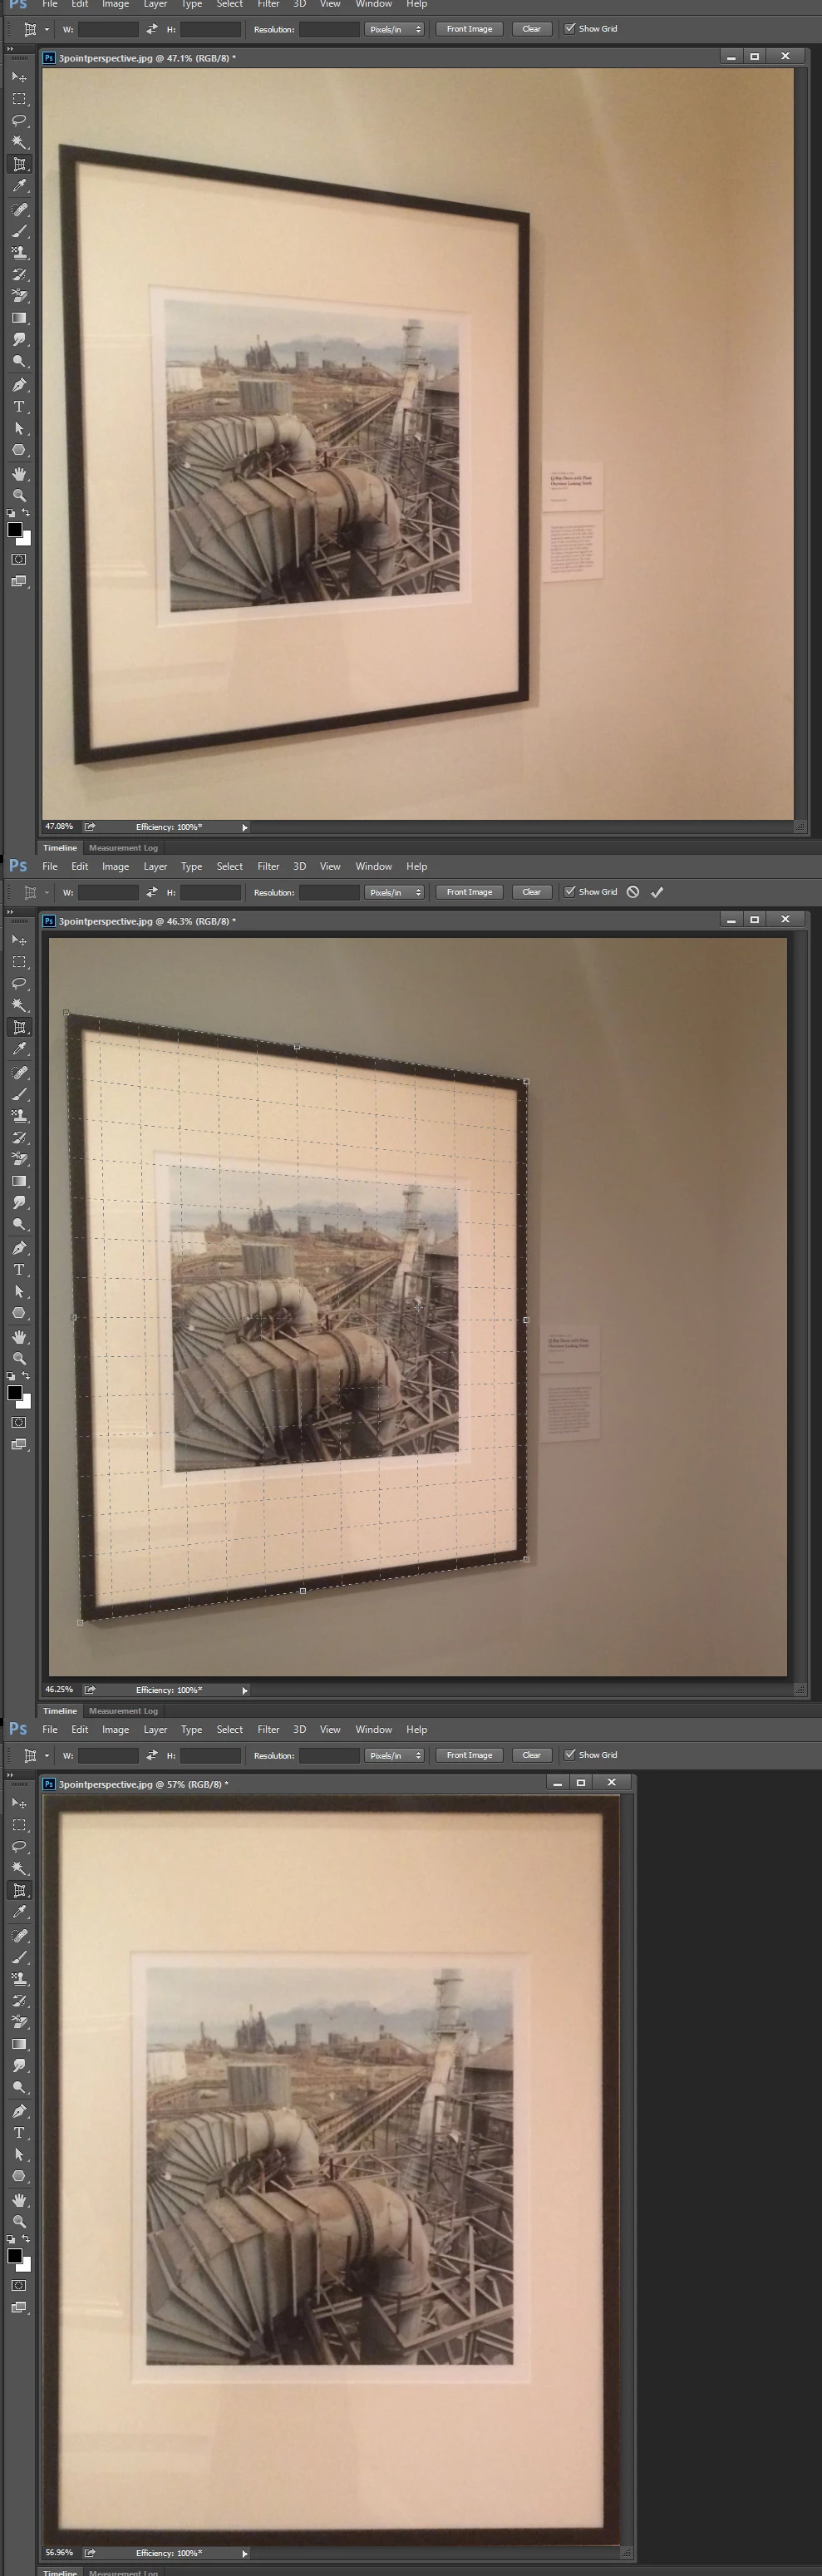Select History Brush tool in 46.3% window
Image resolution: width=822 pixels, height=2576 pixels.
click(x=19, y=1138)
